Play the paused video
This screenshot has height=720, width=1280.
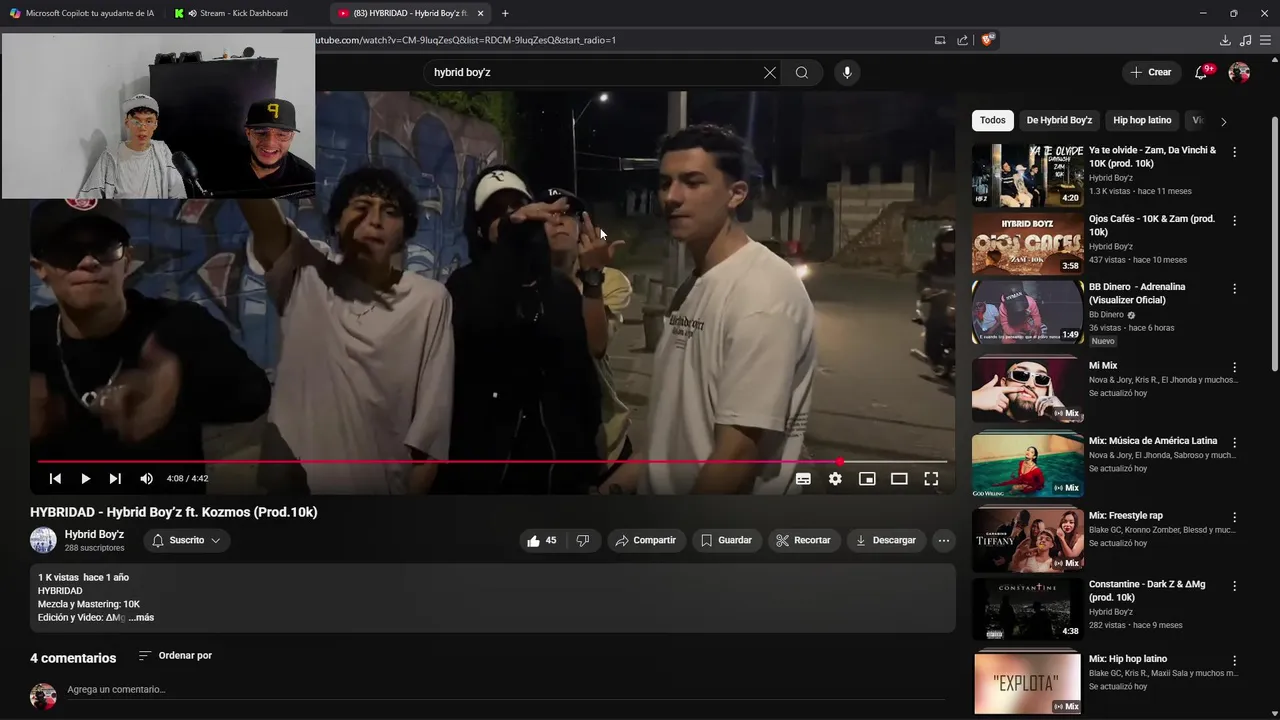click(85, 479)
